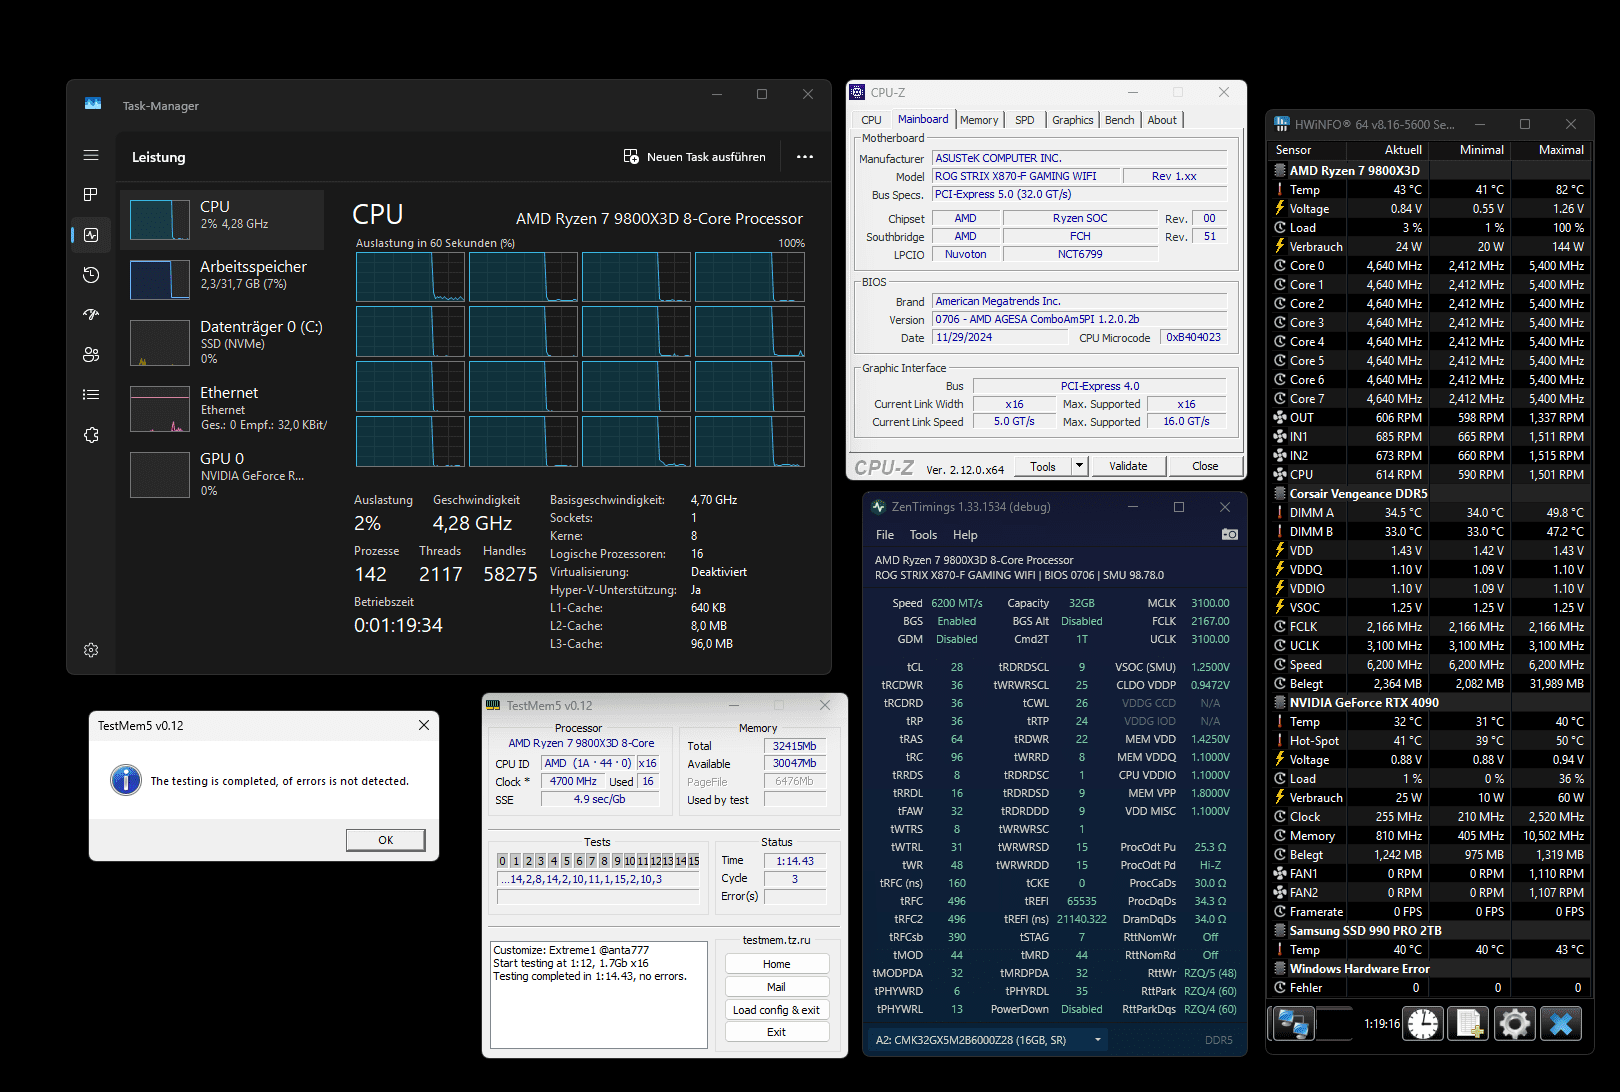The height and width of the screenshot is (1092, 1620).
Task: Click Validate button in CPU-Z
Action: [x=1128, y=466]
